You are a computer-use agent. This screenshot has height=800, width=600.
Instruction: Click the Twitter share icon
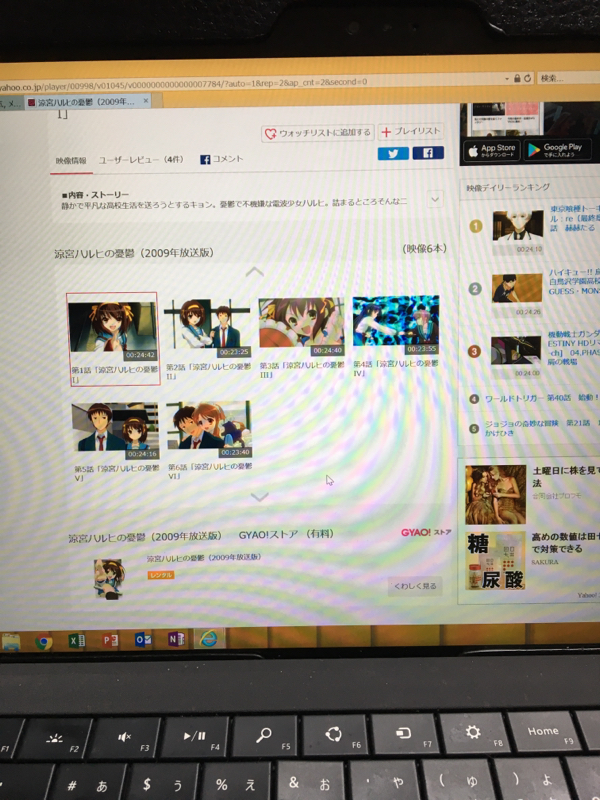click(393, 153)
